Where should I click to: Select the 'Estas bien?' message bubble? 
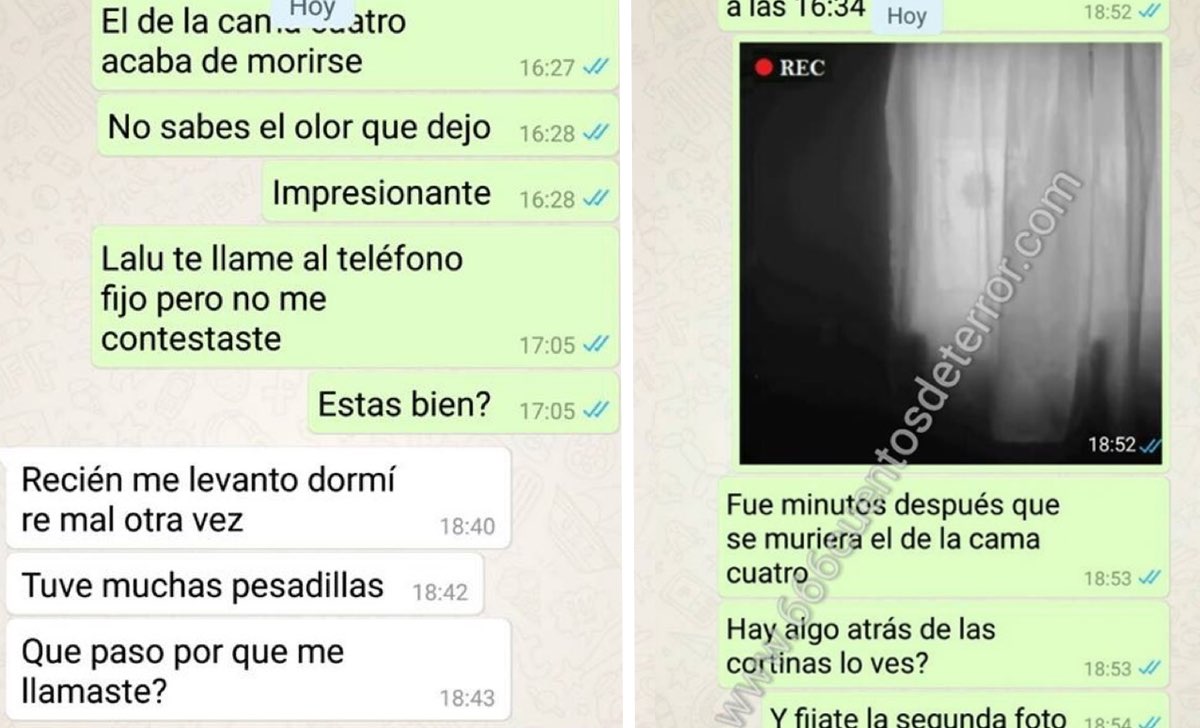point(463,404)
